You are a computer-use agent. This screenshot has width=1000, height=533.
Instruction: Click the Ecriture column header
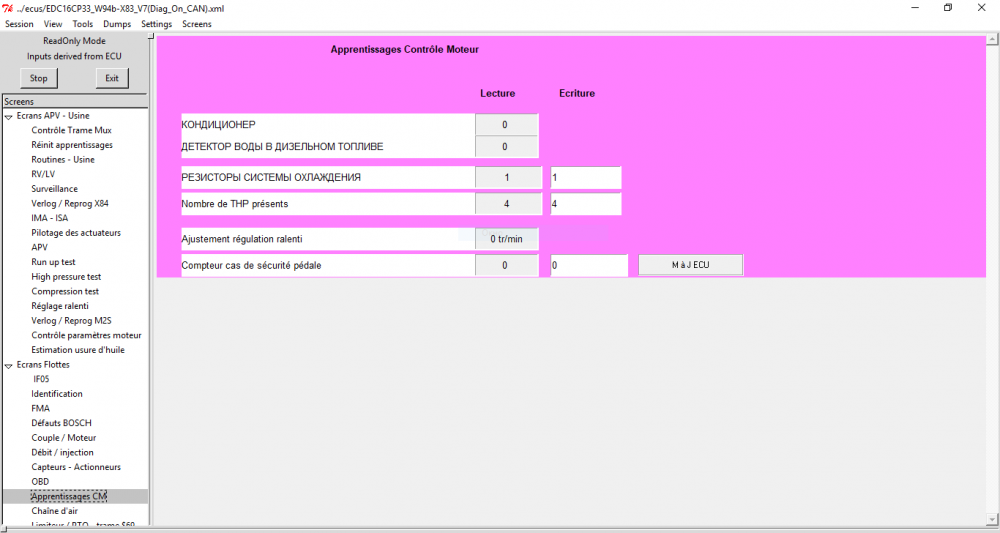[577, 93]
